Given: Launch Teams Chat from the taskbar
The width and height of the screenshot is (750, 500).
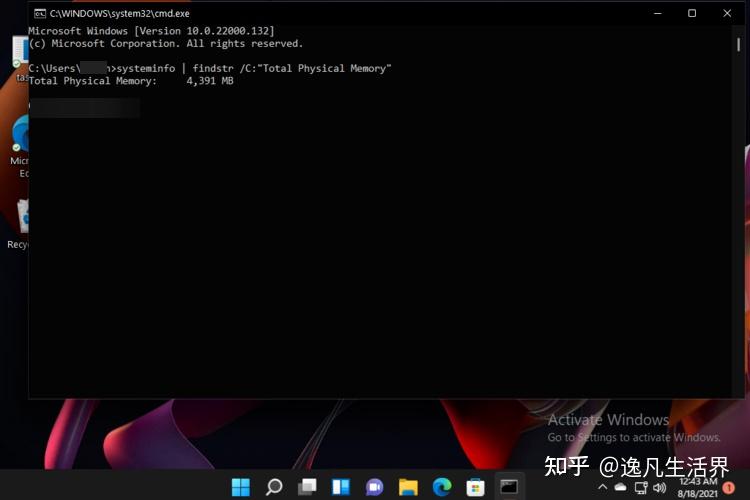Looking at the screenshot, I should point(375,487).
